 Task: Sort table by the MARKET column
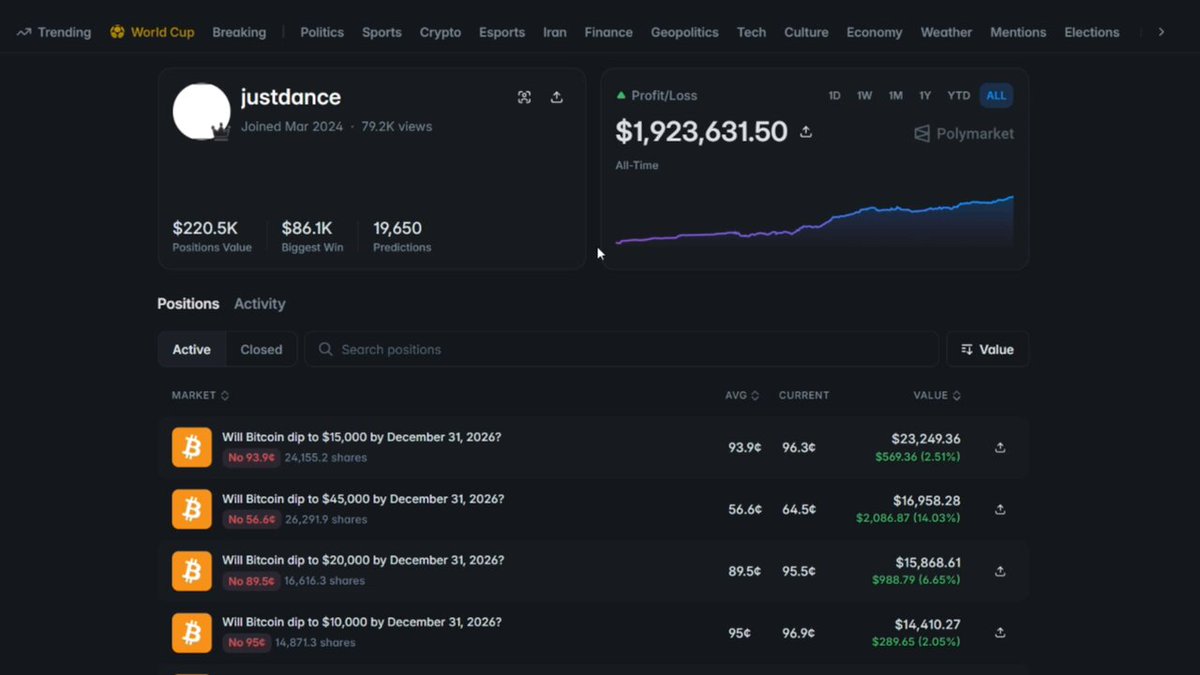[x=200, y=396]
